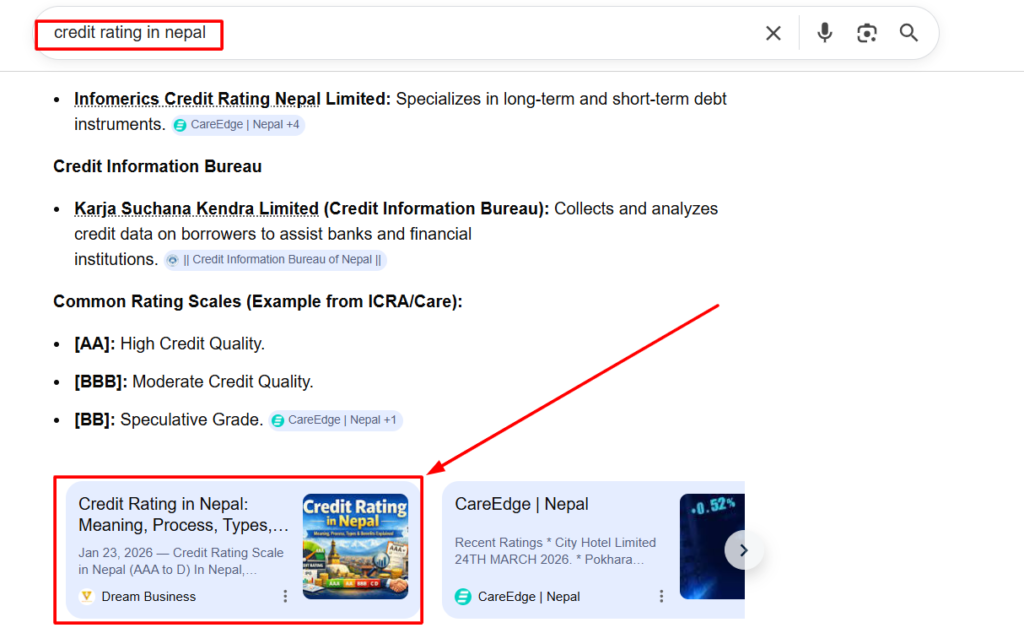Focus the search box containing credit rating in nepal

[405, 33]
